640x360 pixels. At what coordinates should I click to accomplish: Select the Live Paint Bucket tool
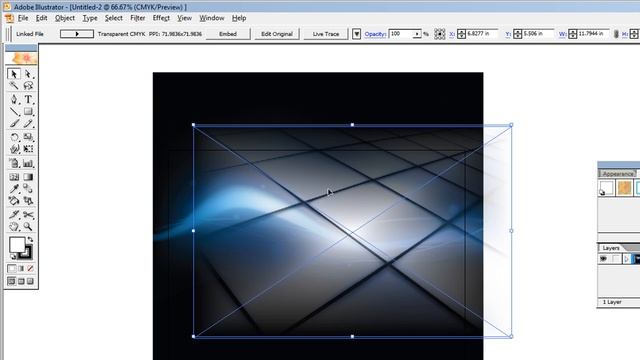tap(14, 200)
